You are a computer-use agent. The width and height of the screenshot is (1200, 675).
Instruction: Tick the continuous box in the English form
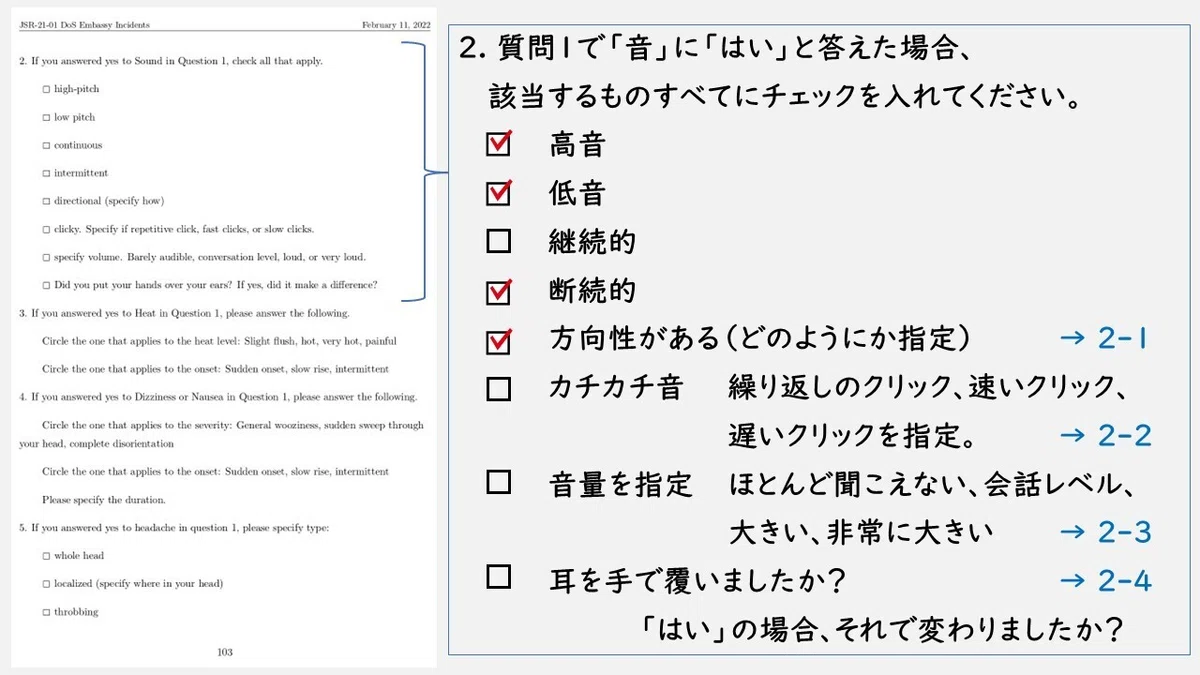46,145
